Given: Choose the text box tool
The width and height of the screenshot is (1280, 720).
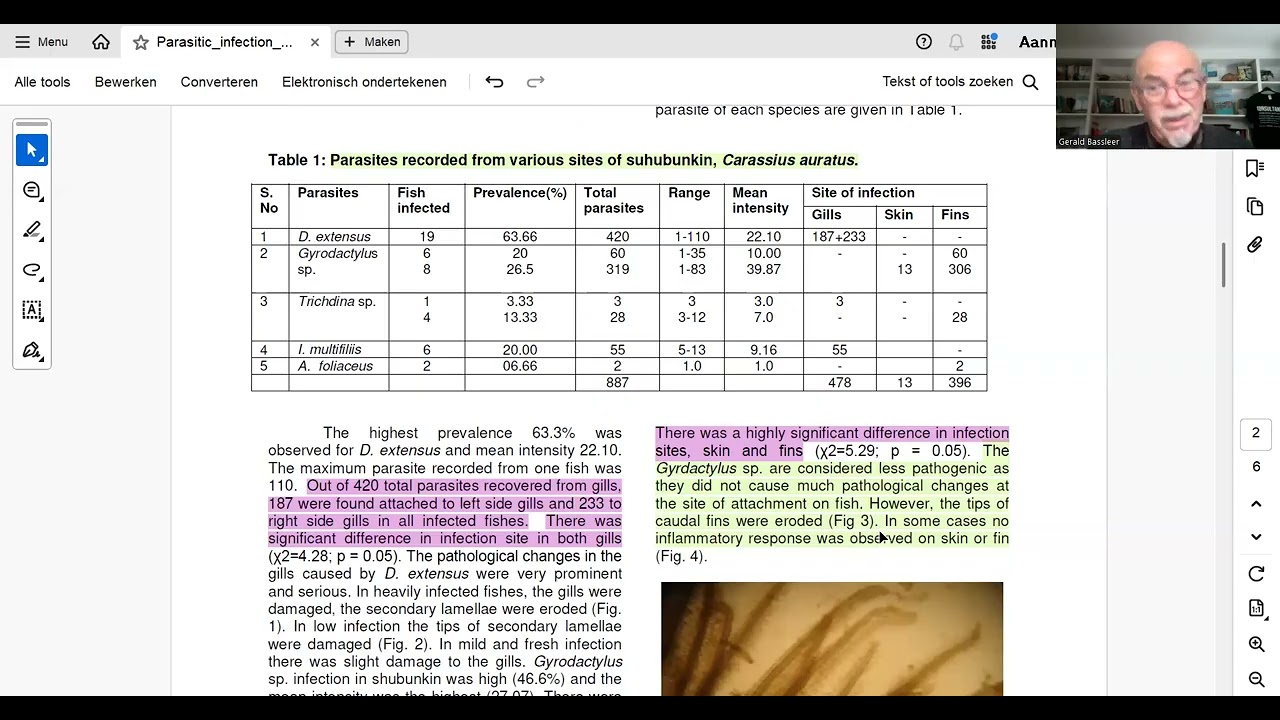Looking at the screenshot, I should point(32,310).
